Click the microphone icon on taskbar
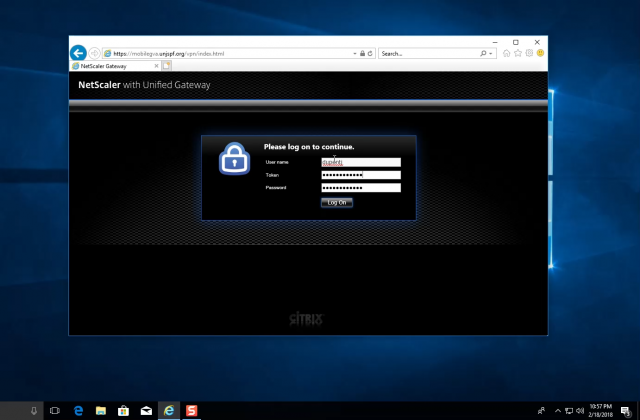640x420 pixels. (x=34, y=411)
